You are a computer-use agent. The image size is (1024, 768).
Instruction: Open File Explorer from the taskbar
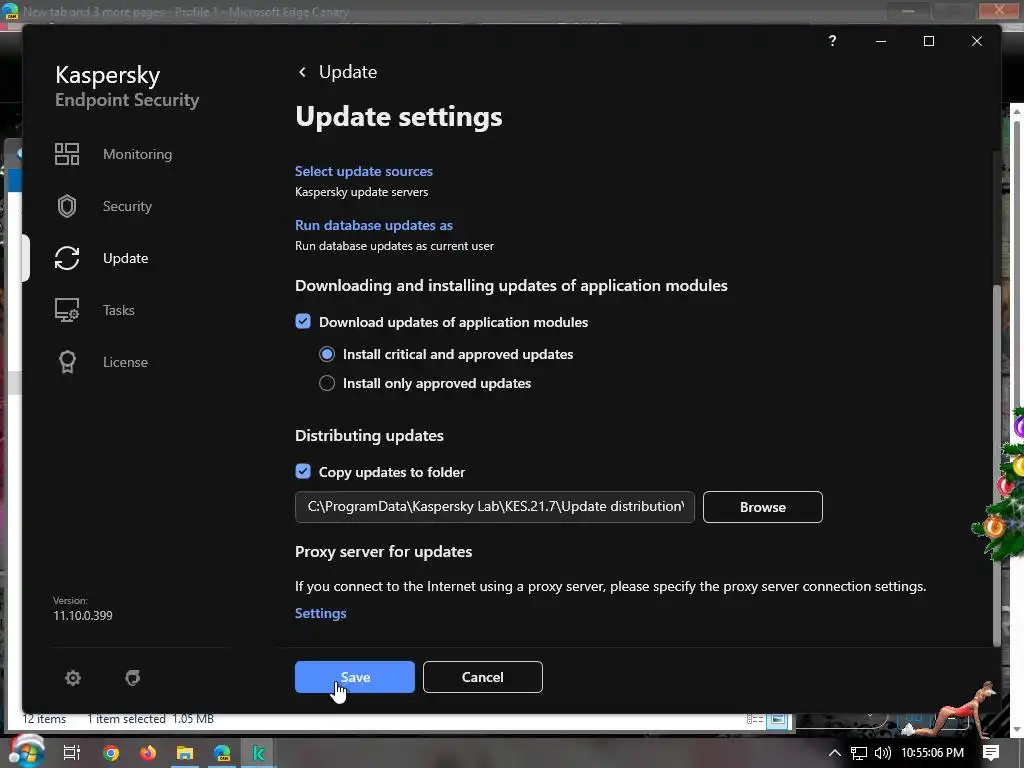(185, 752)
